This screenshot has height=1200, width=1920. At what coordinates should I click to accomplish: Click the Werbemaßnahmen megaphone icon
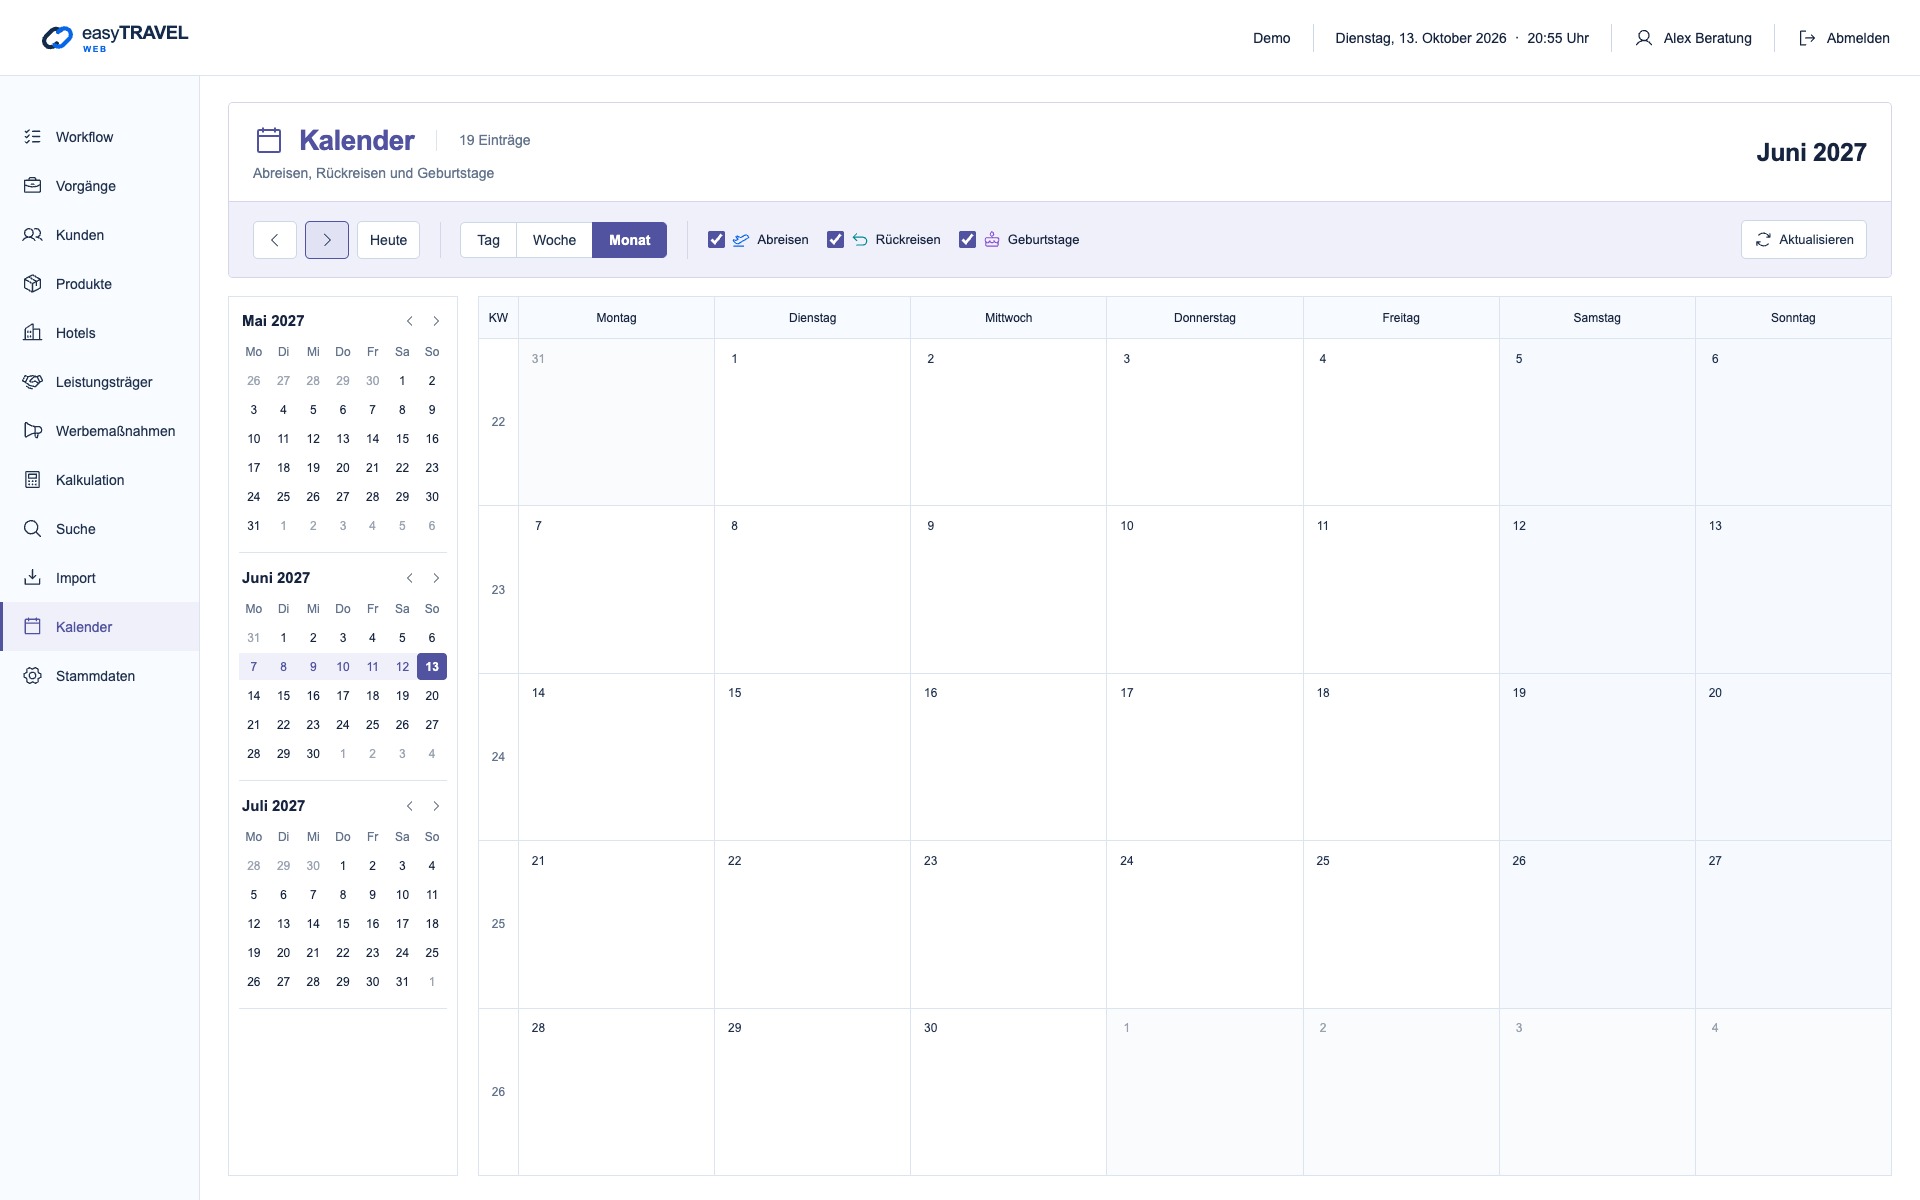(x=33, y=431)
